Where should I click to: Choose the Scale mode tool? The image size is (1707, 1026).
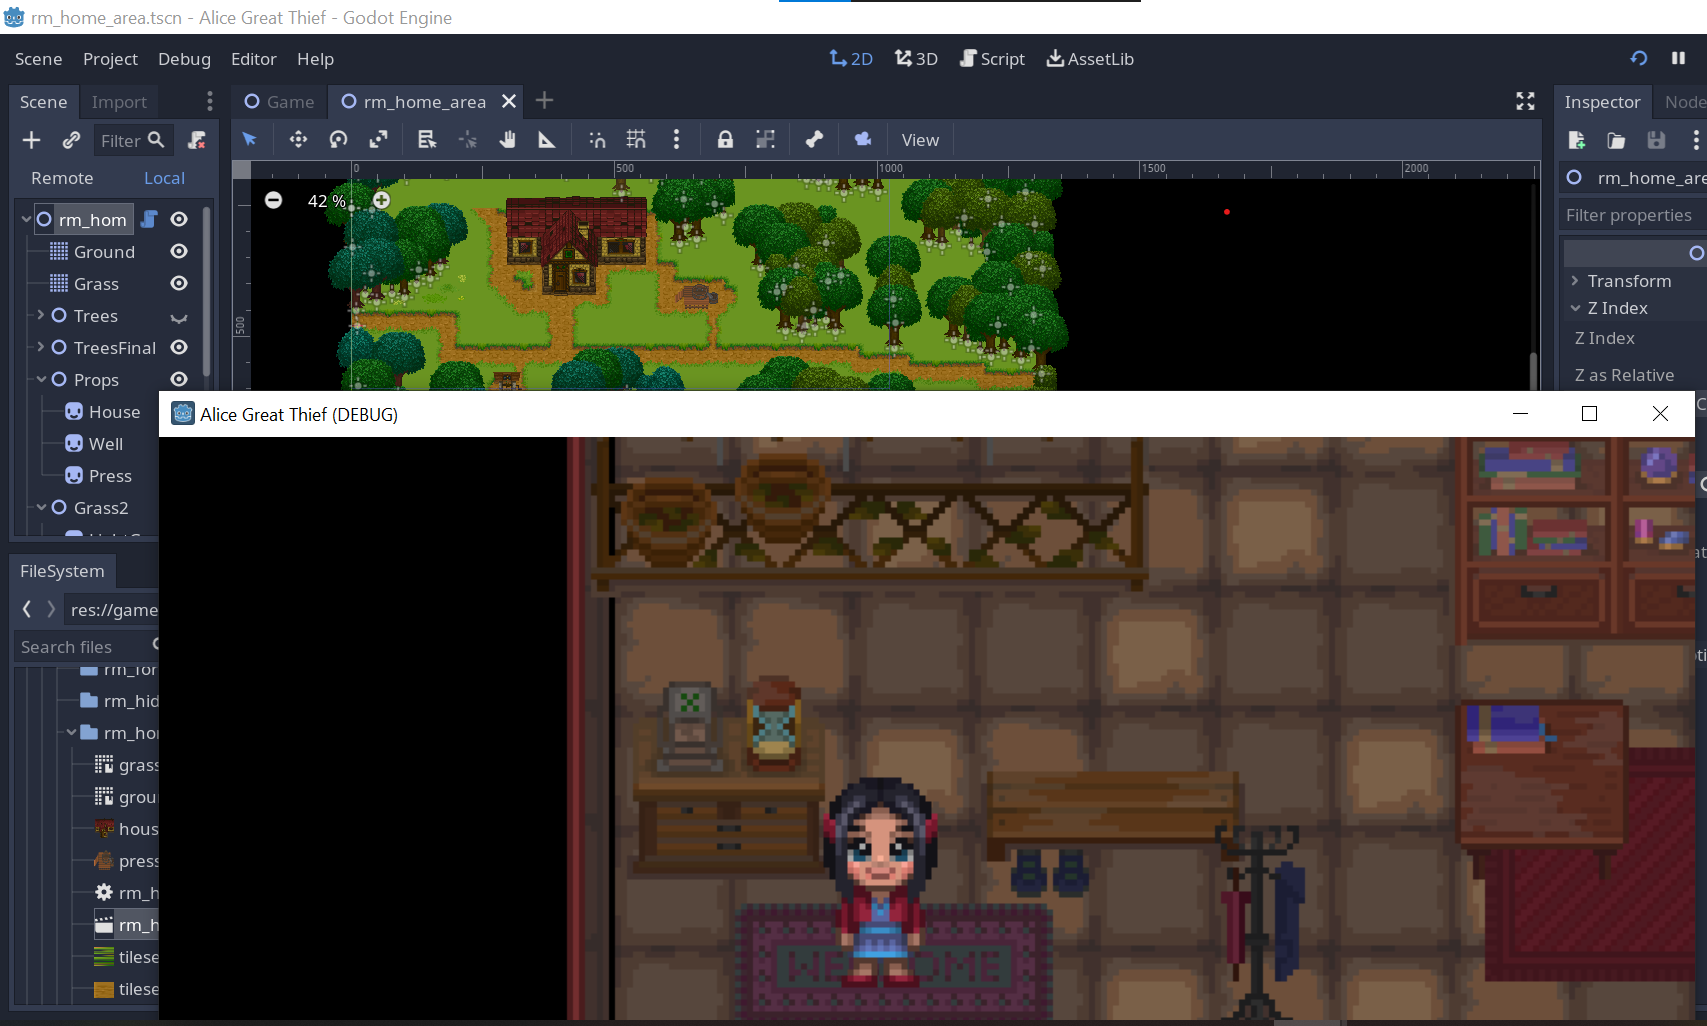coord(378,140)
